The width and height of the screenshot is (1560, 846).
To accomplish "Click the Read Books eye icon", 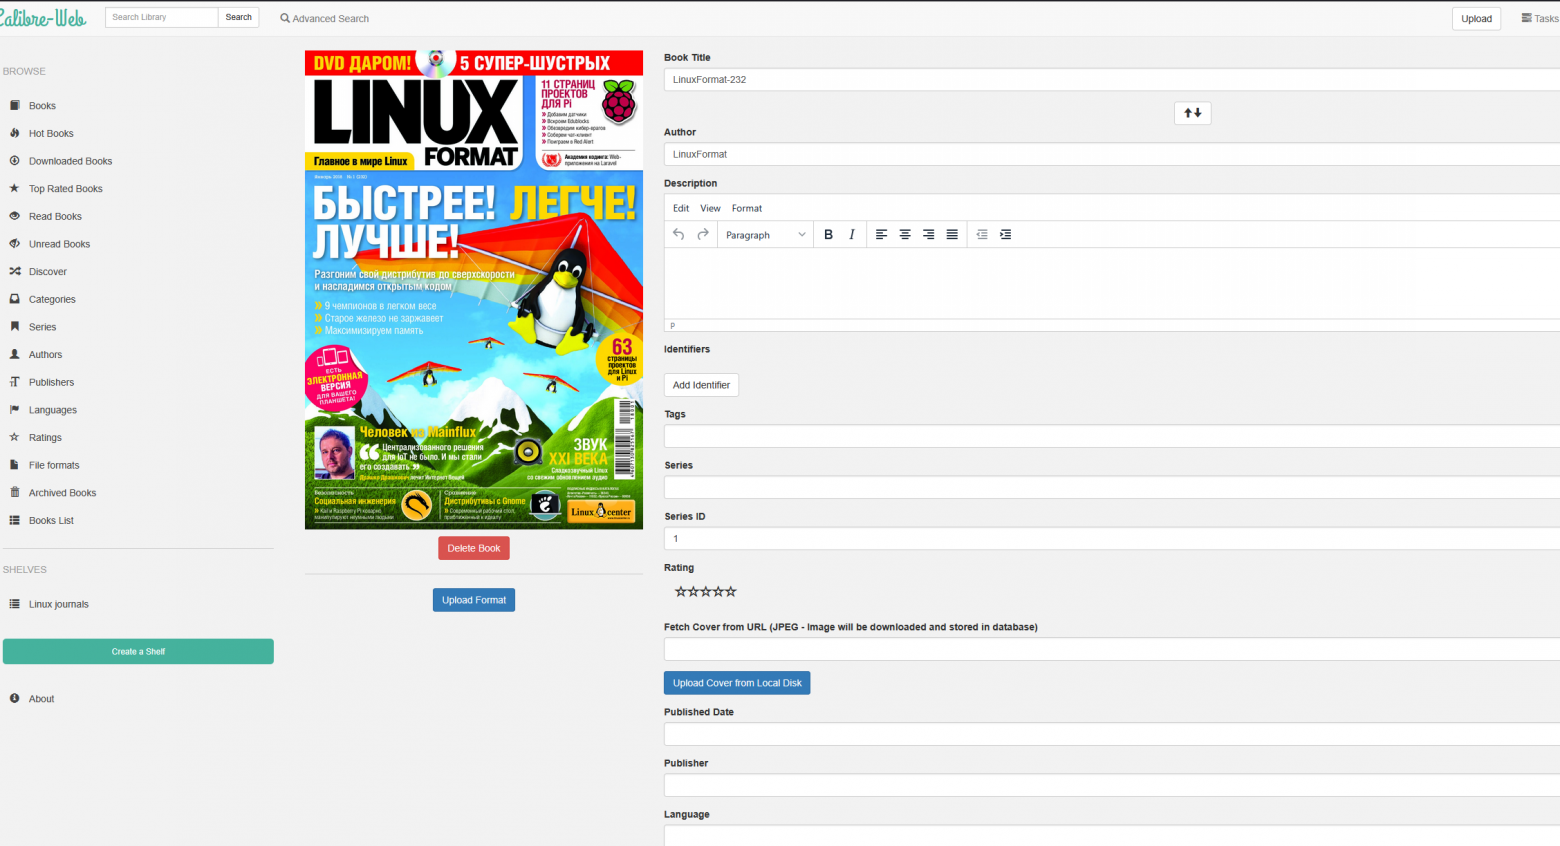I will (x=15, y=216).
